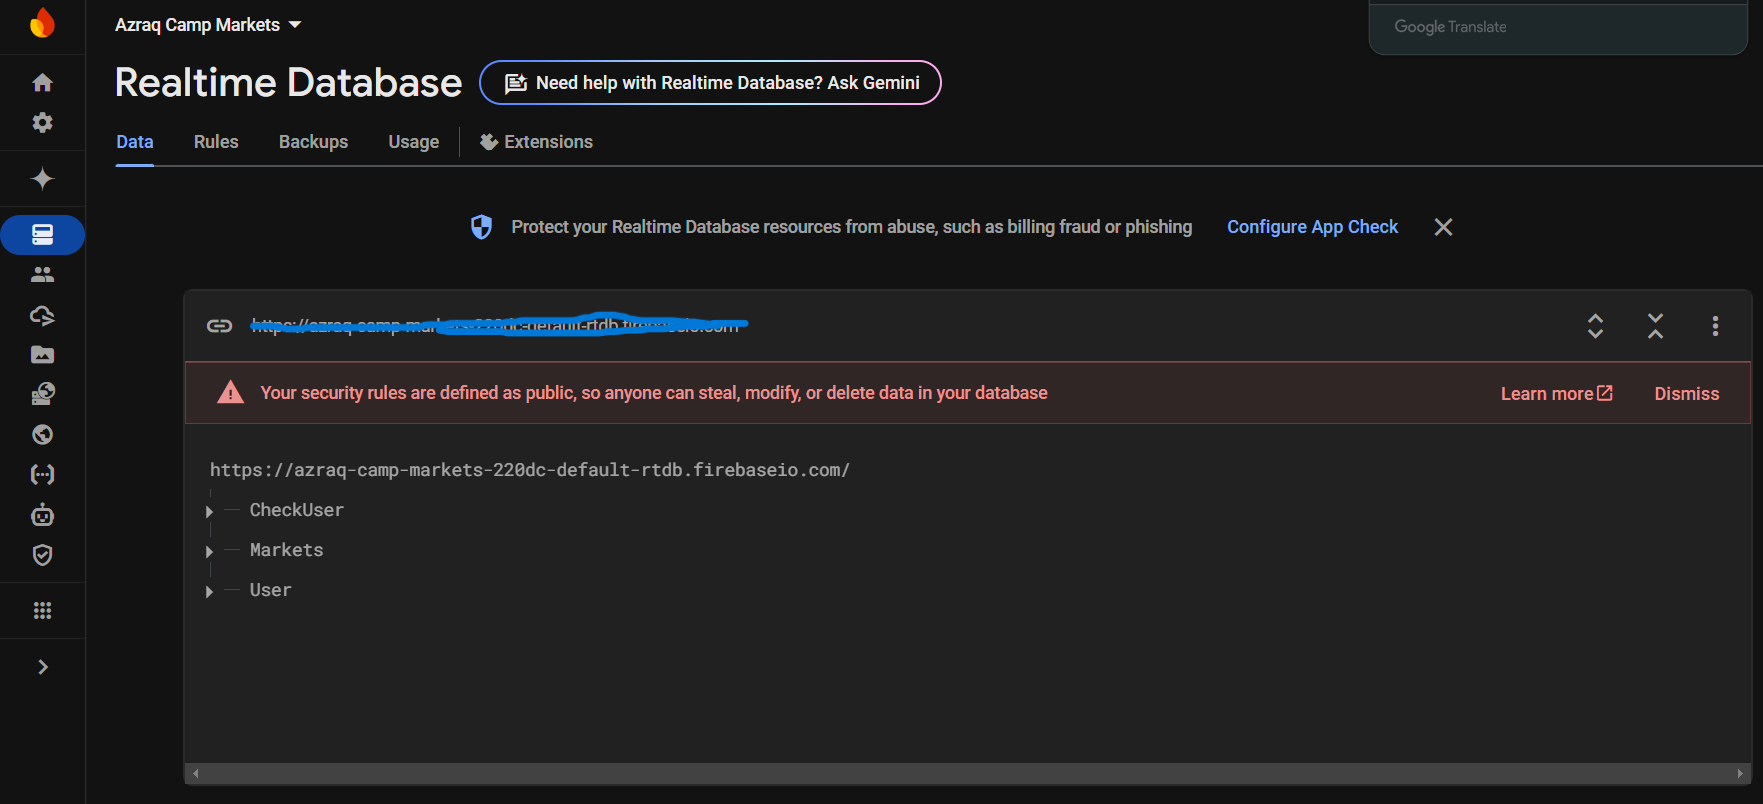1763x804 pixels.
Task: Switch to the Rules tab
Action: (216, 142)
